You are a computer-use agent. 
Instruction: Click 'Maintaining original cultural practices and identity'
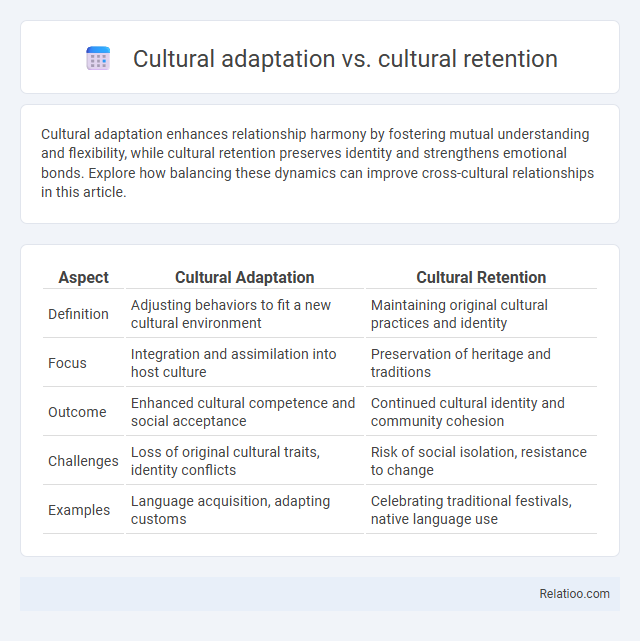tap(459, 314)
